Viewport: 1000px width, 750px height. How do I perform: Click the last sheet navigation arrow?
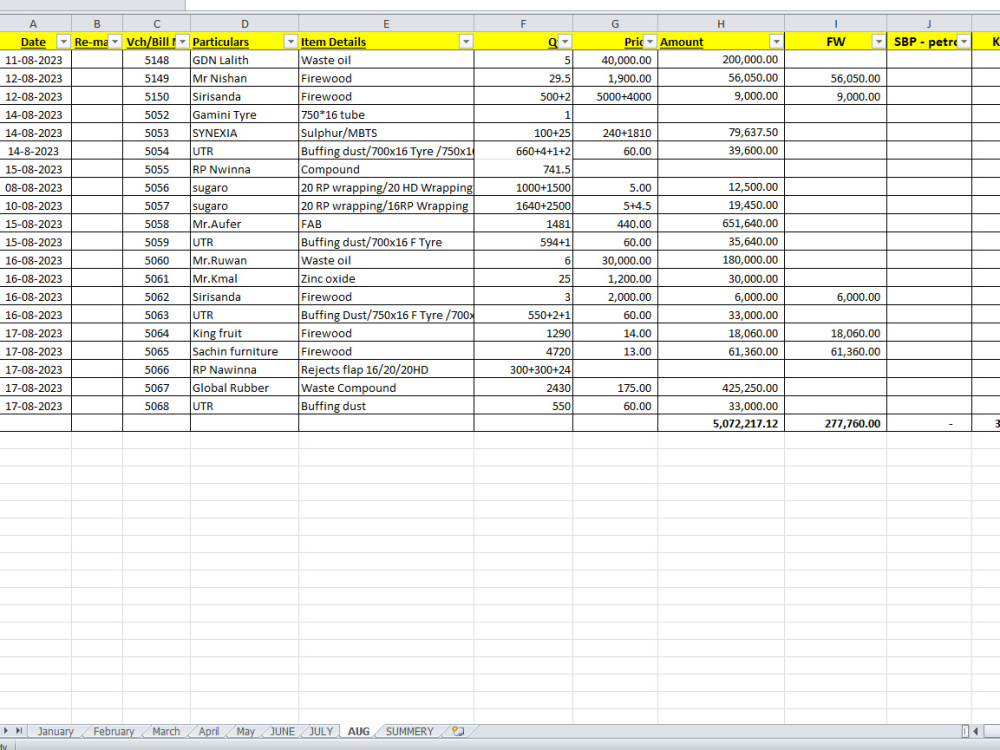click(19, 730)
